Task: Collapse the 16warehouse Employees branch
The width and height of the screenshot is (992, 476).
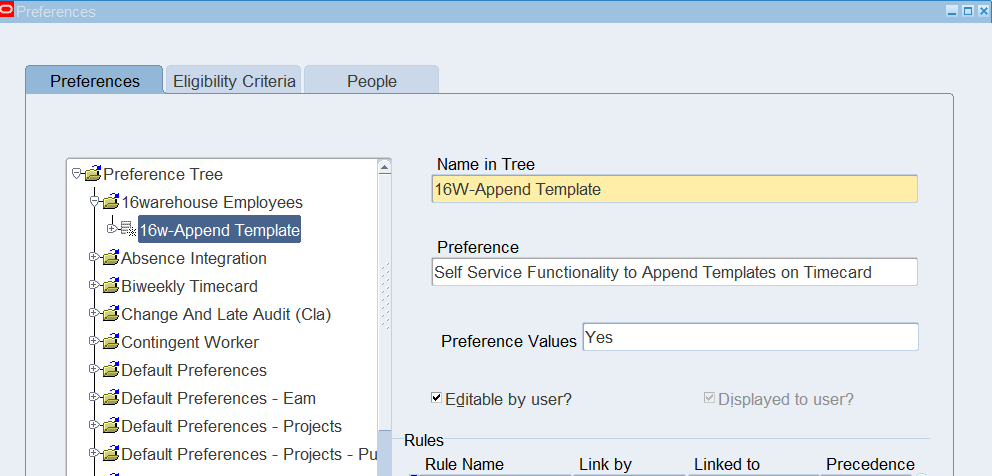Action: coord(93,202)
